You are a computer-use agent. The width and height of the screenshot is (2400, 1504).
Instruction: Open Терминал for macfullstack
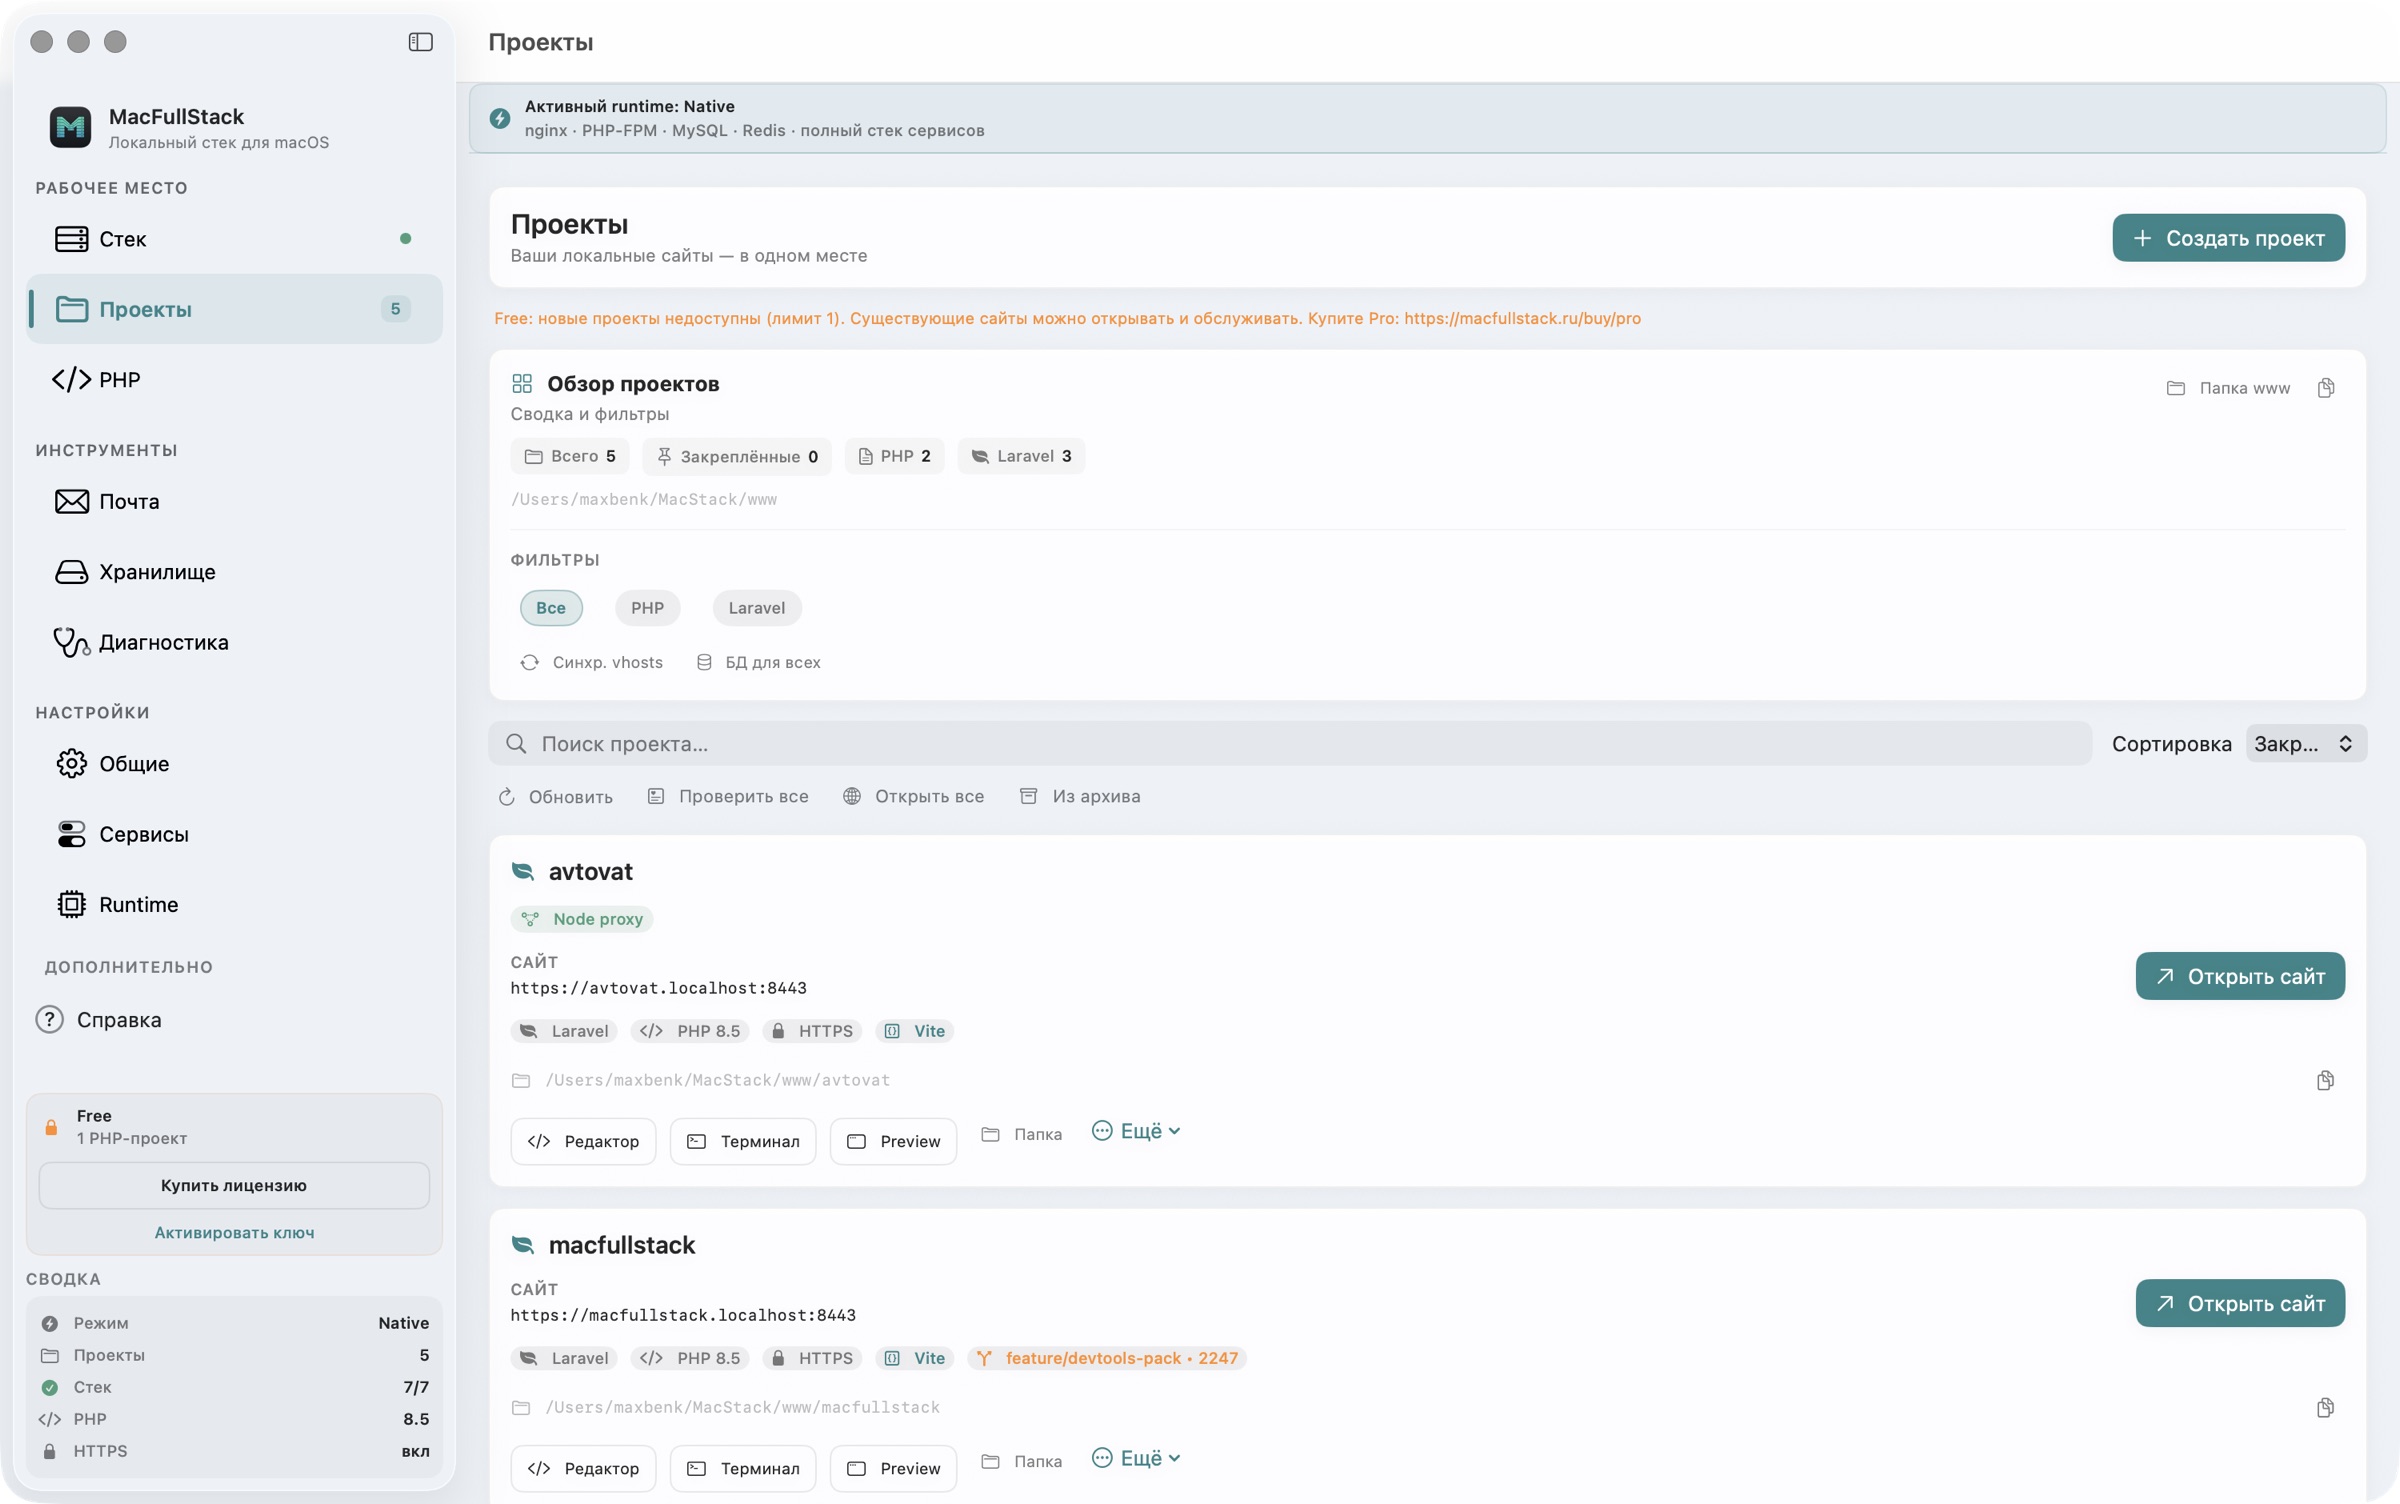click(743, 1469)
